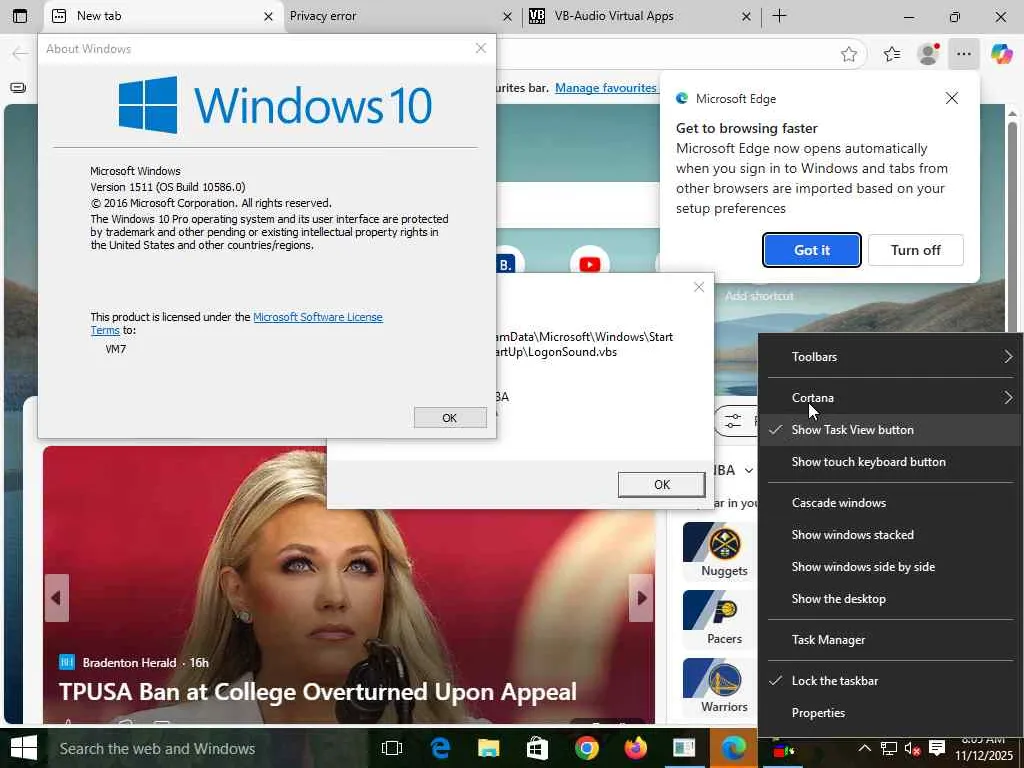Open the page settings sliders icon

pyautogui.click(x=733, y=421)
